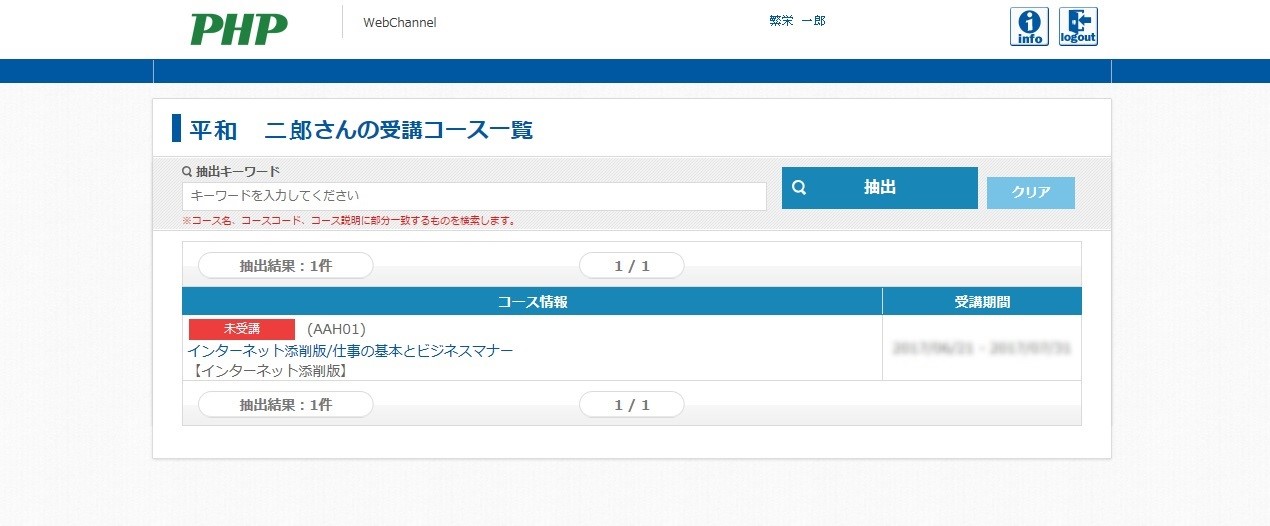
Task: Click the bottom 1 / 1 page indicator
Action: click(632, 404)
